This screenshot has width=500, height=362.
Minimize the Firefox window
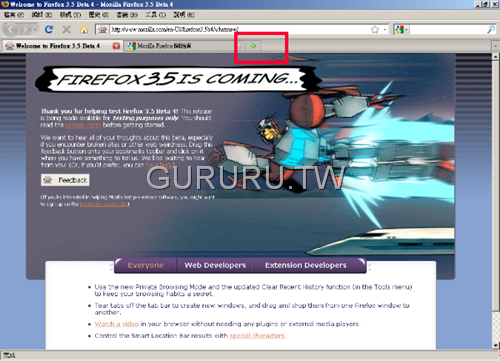coord(478,4)
